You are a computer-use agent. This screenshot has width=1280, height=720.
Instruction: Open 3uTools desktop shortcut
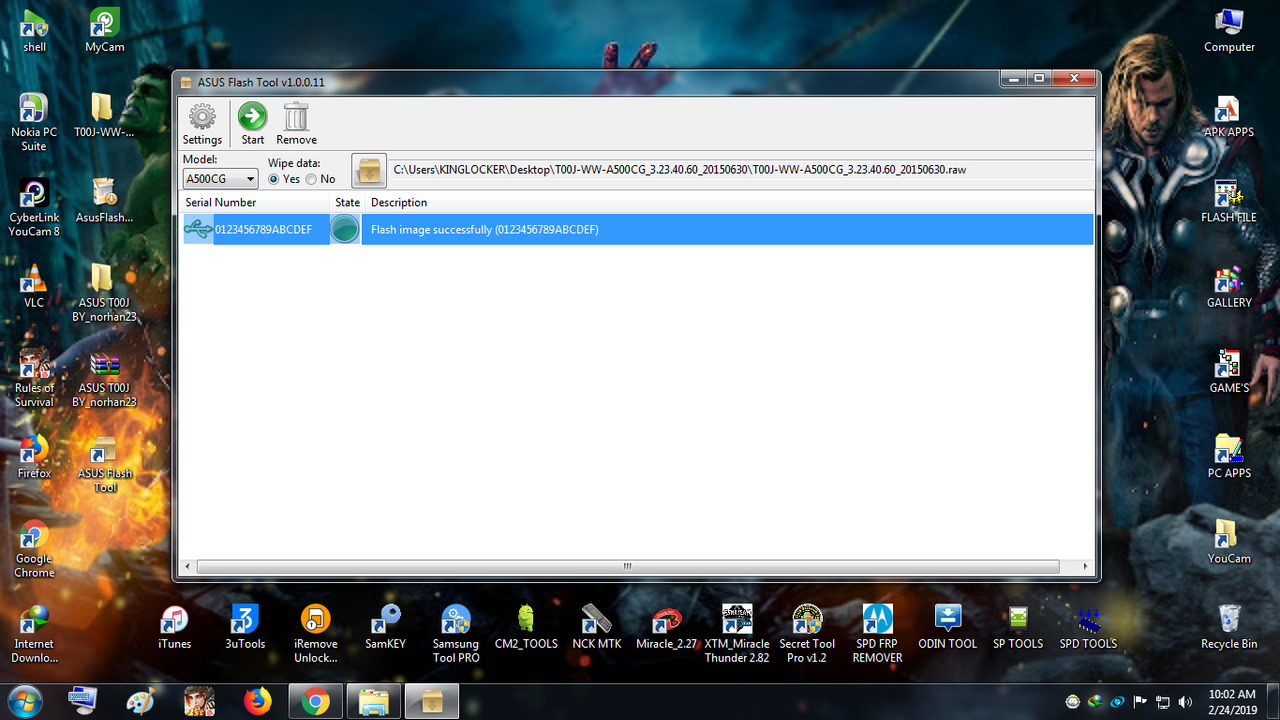point(245,627)
